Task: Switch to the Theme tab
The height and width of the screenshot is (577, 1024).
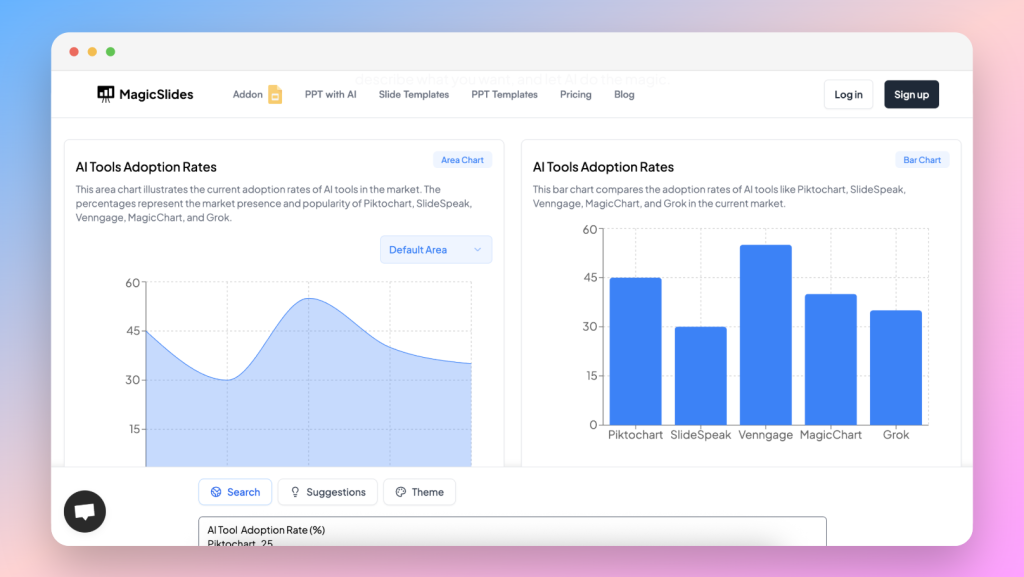Action: point(419,492)
